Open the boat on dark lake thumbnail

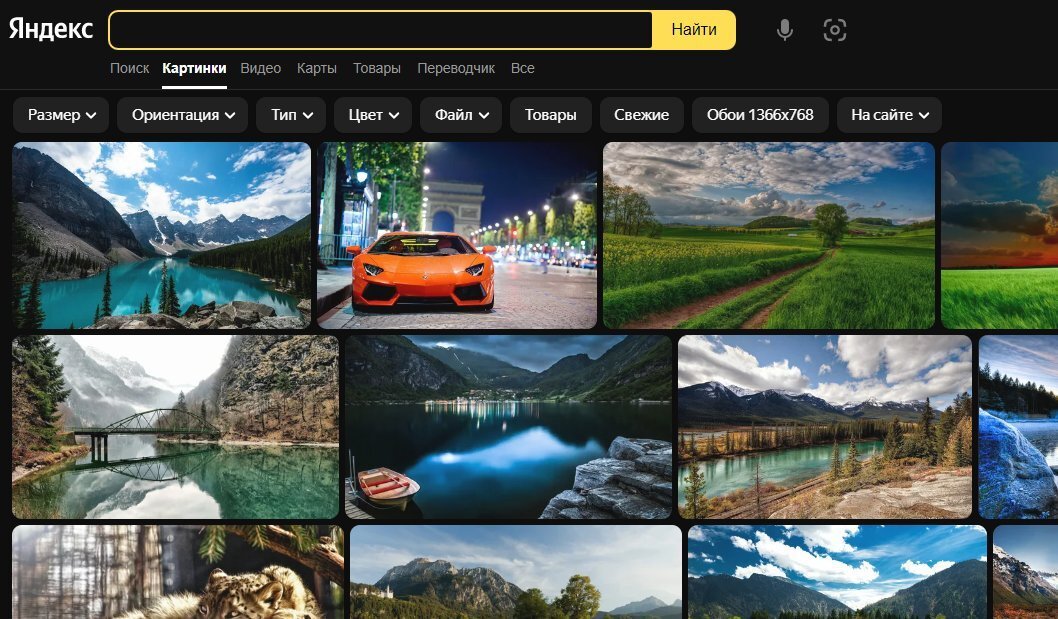pyautogui.click(x=509, y=427)
